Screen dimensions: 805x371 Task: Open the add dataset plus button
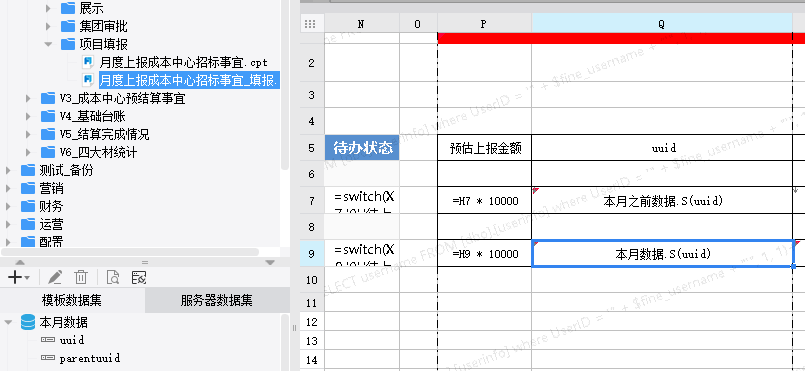[15, 278]
